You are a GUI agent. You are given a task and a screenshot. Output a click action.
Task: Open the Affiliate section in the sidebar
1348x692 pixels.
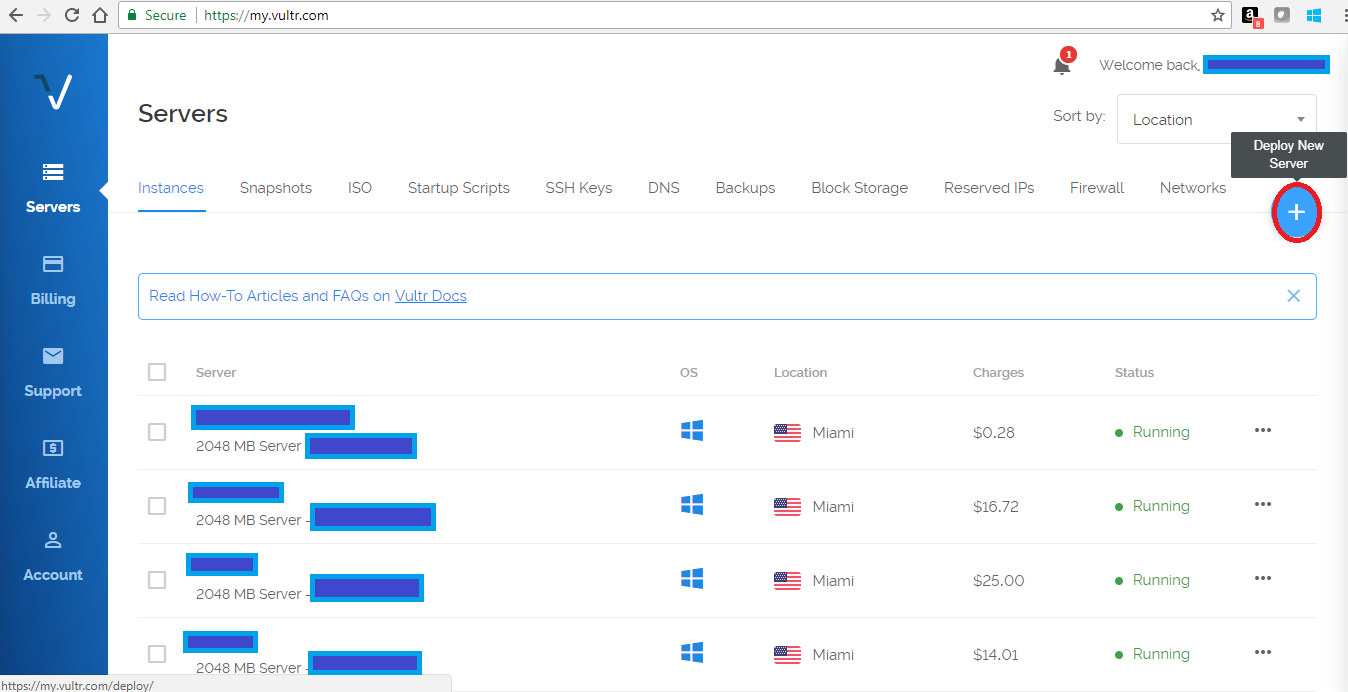coord(53,464)
